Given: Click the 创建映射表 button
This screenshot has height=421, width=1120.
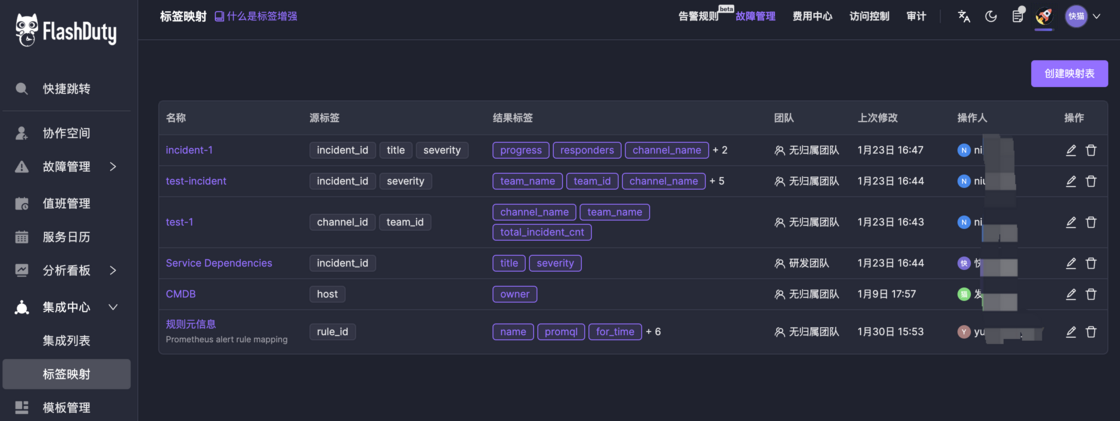Looking at the screenshot, I should coord(1069,74).
